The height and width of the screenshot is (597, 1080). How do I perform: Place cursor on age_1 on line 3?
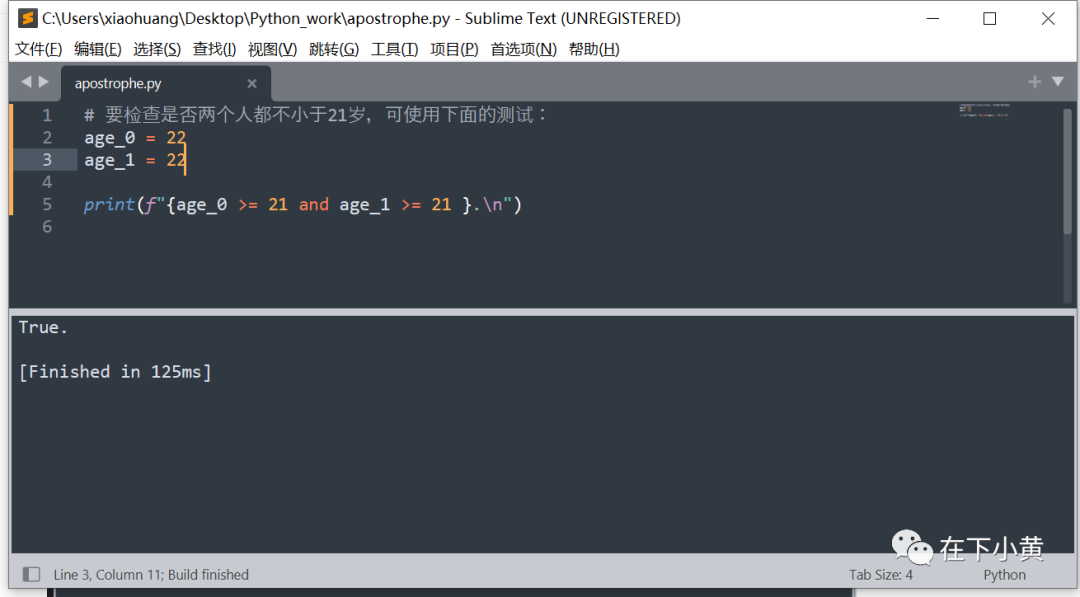tap(110, 160)
